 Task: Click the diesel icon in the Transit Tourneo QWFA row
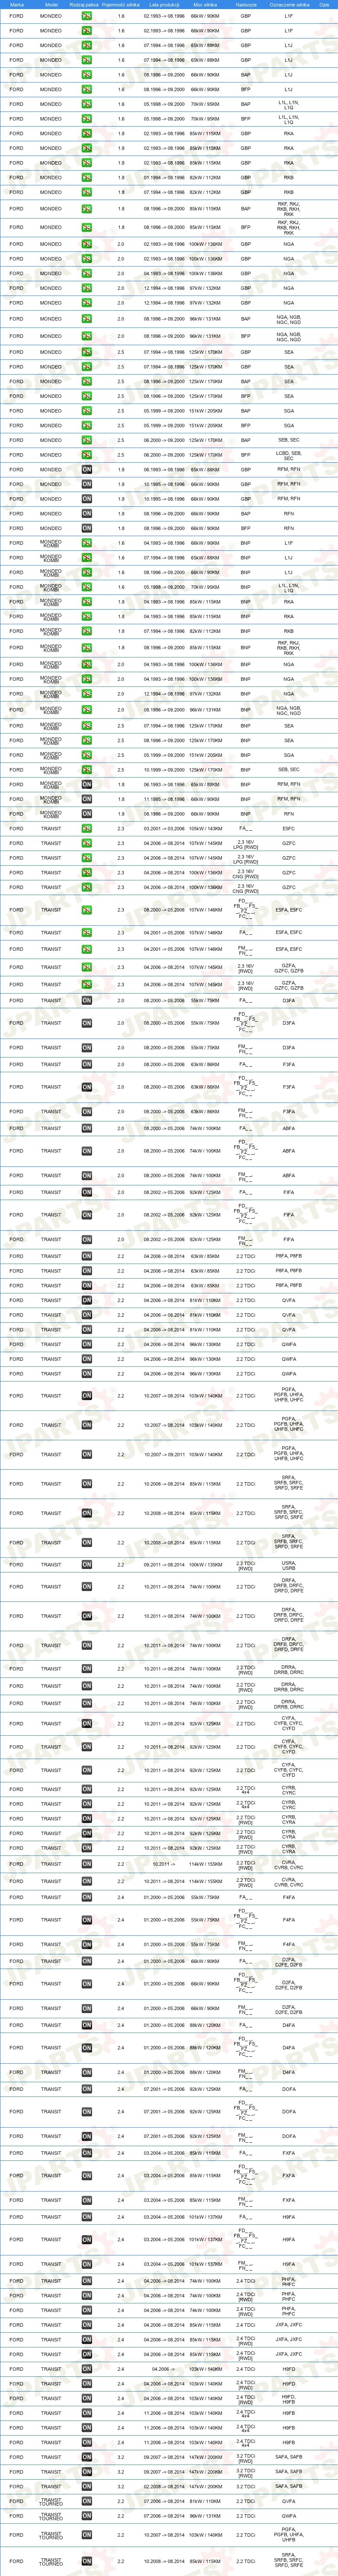(x=87, y=2516)
